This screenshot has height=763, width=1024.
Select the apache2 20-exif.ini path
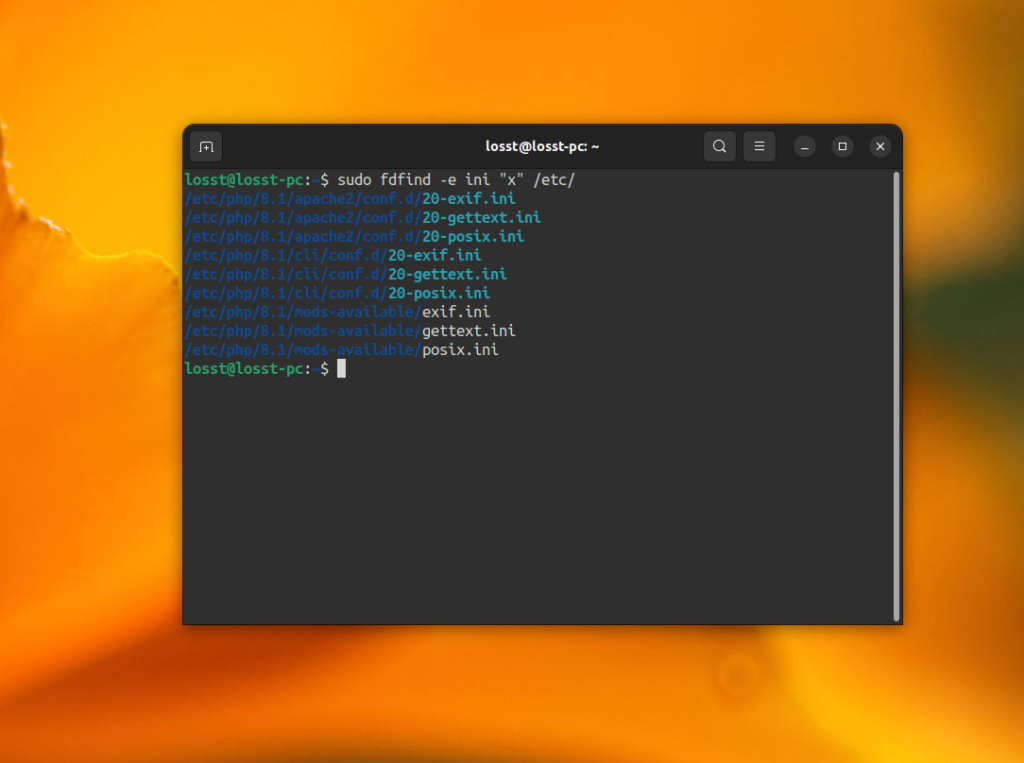349,198
